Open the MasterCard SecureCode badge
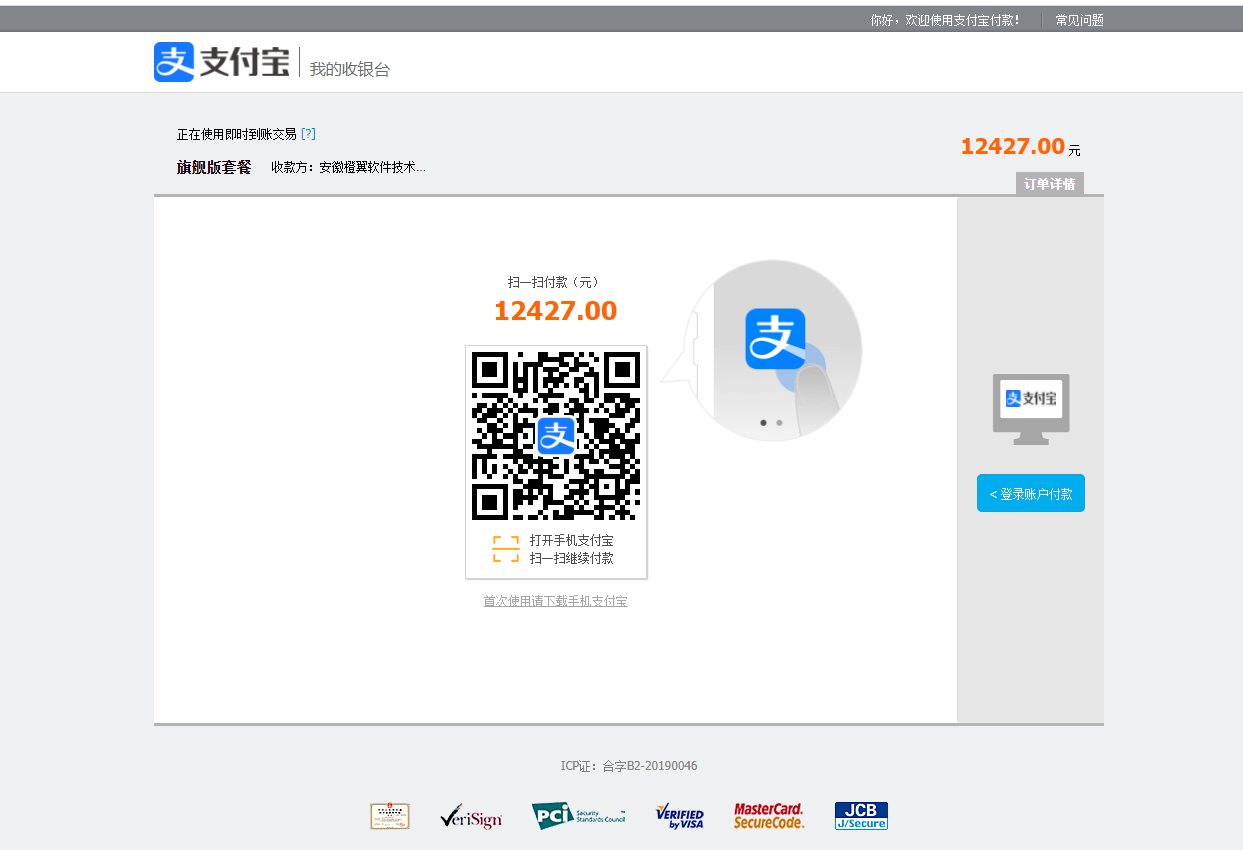1243x850 pixels. (769, 816)
